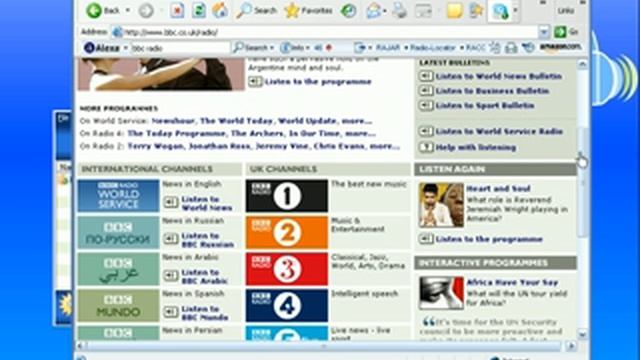Click the Forward navigation button
The image size is (640, 360).
[146, 11]
